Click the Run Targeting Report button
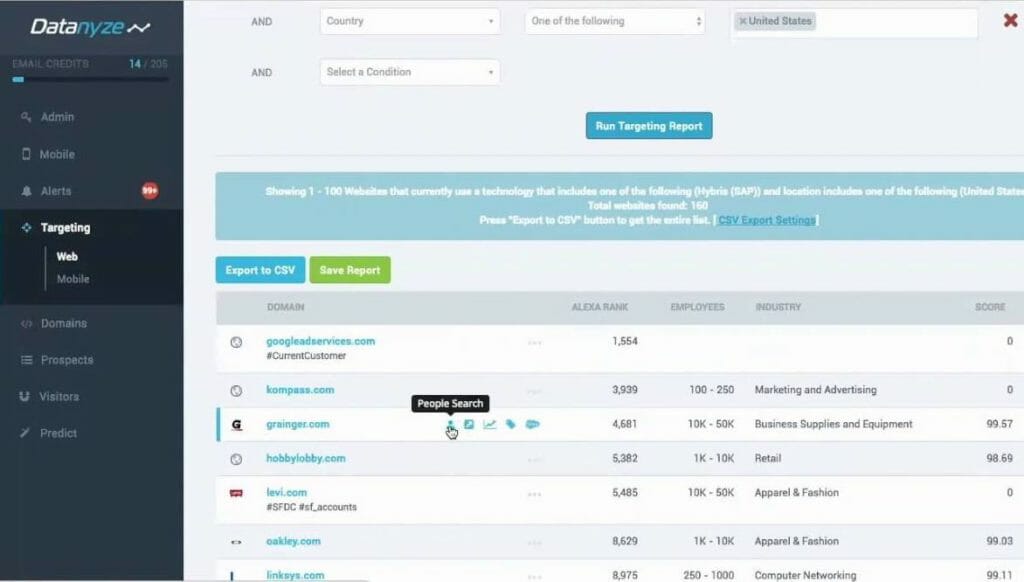This screenshot has width=1024, height=582. [648, 126]
